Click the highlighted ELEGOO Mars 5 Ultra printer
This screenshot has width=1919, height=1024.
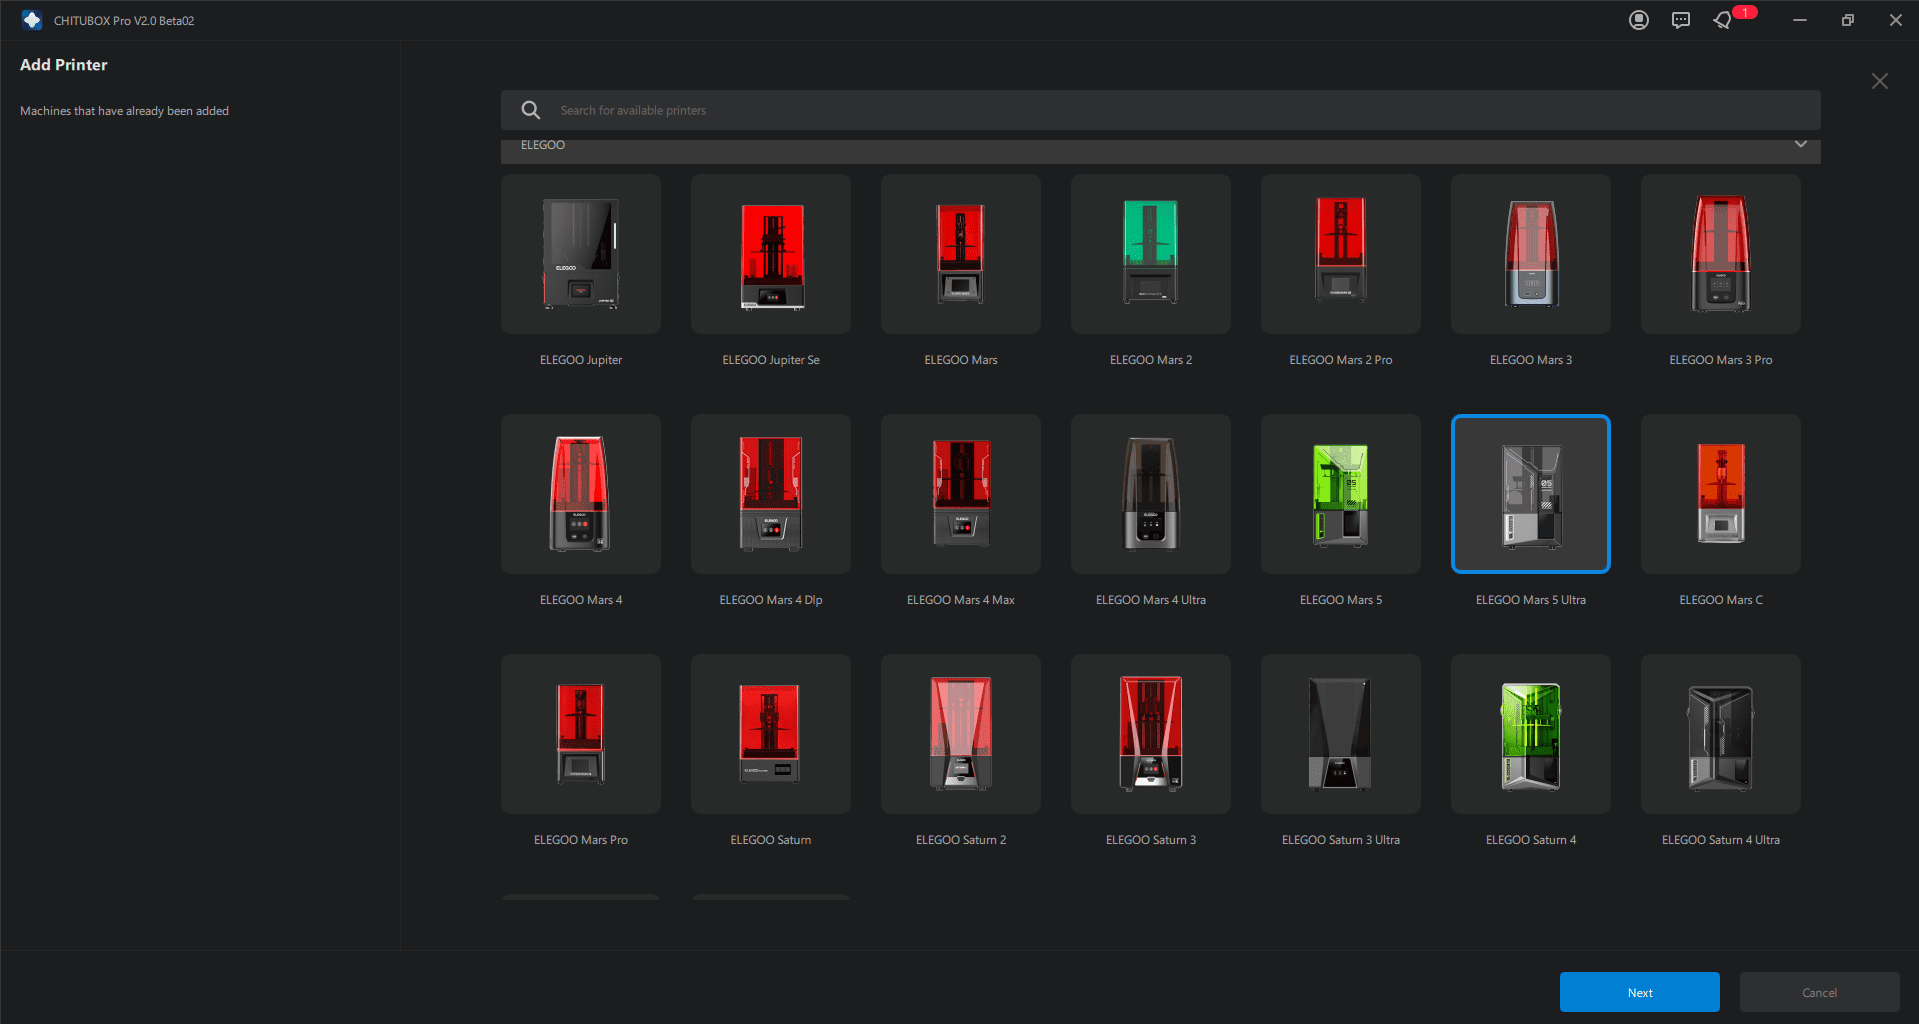(1530, 494)
